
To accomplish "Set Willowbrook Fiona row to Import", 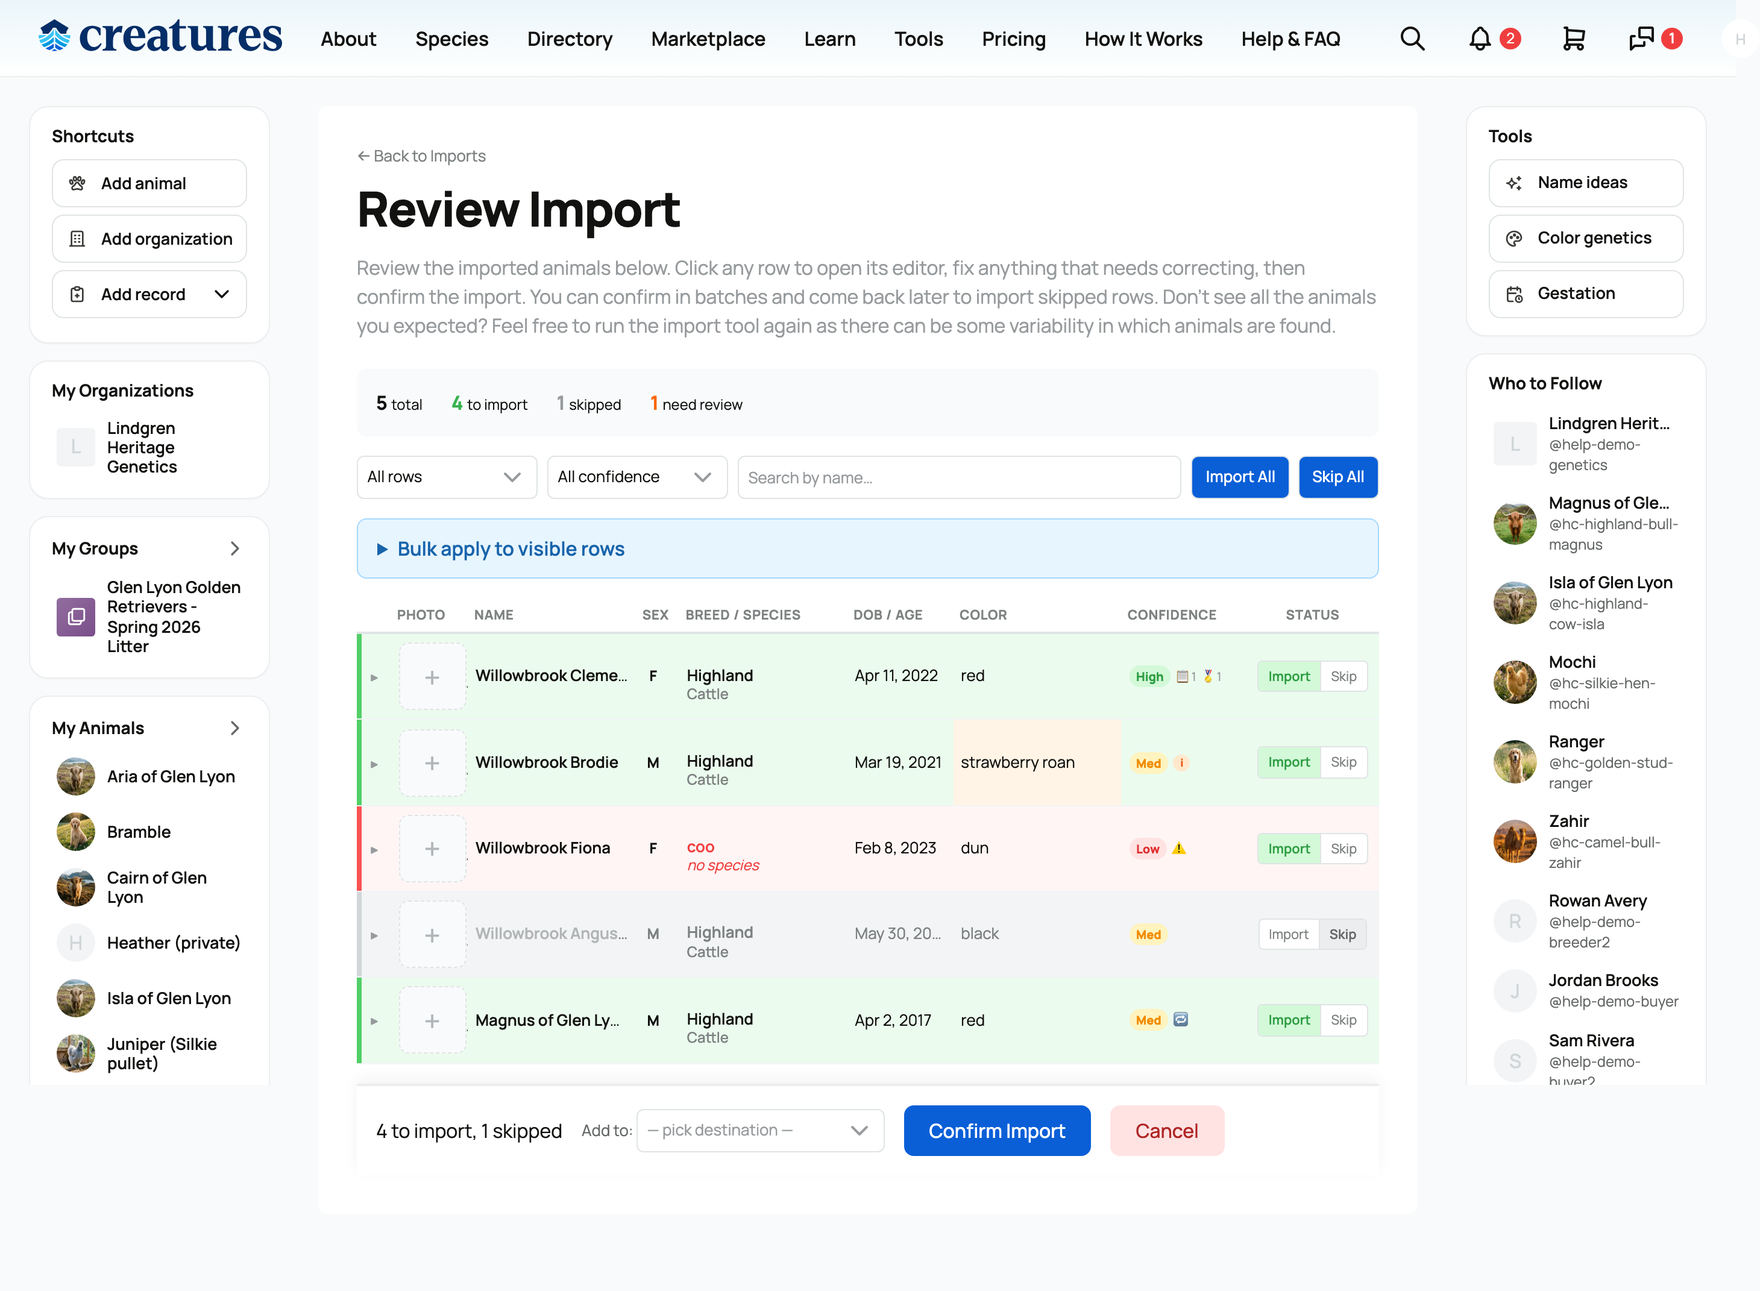I will 1289,849.
